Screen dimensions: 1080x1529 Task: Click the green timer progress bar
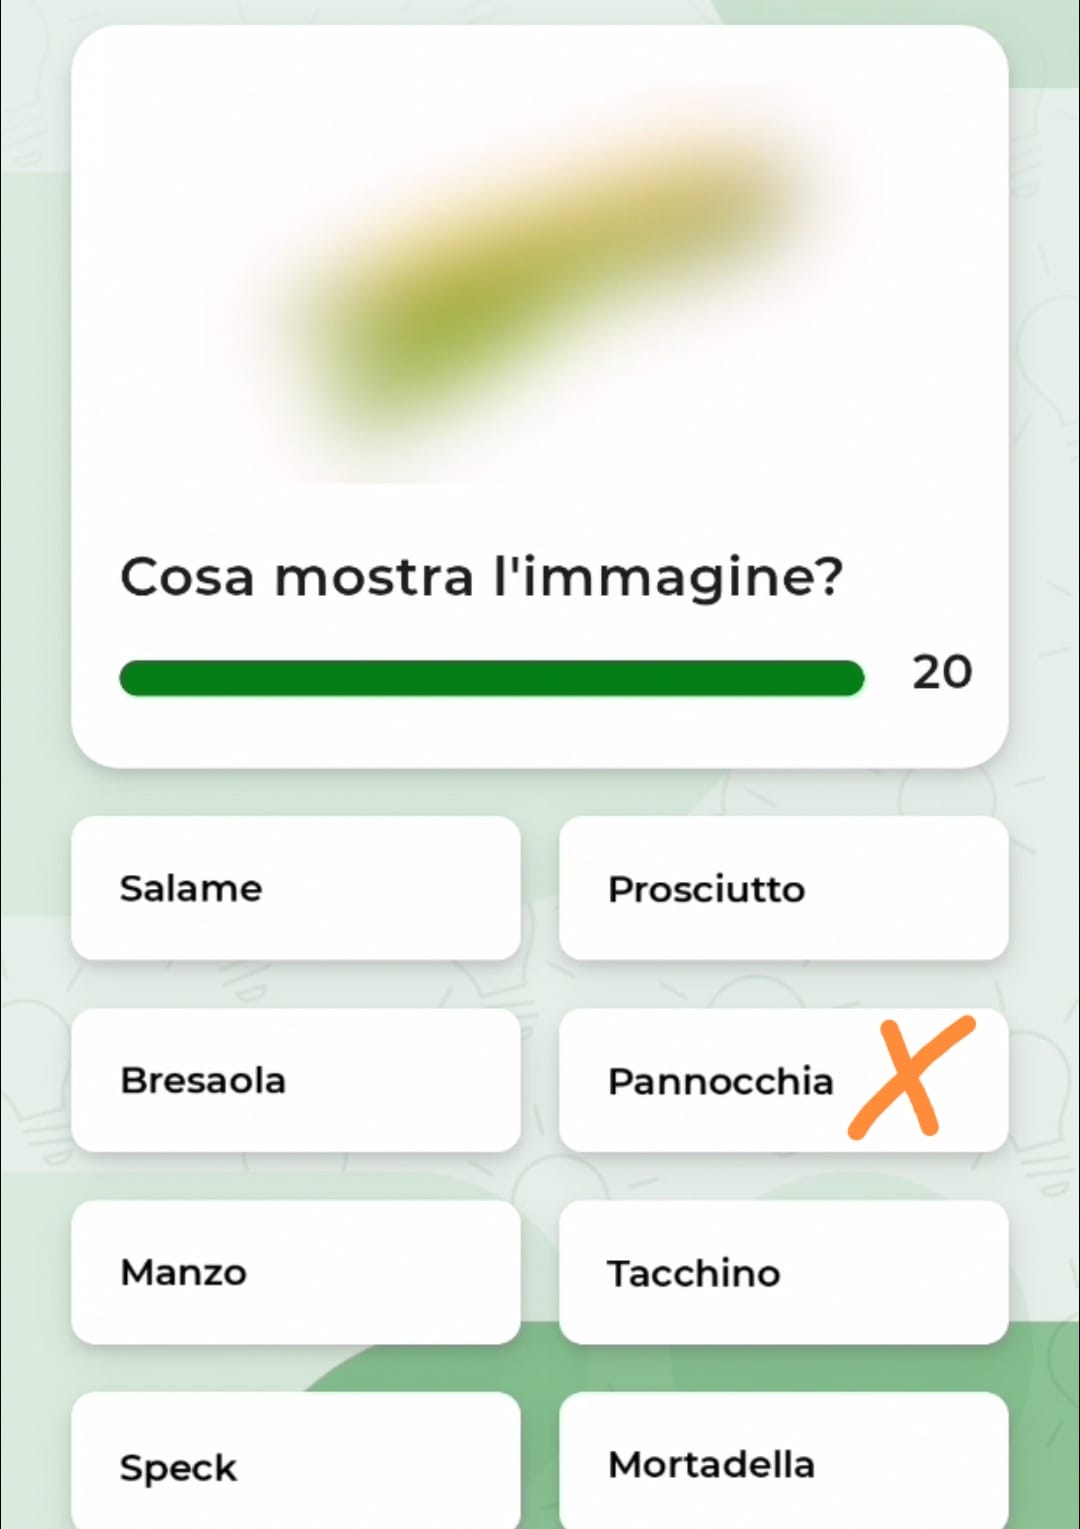click(491, 678)
